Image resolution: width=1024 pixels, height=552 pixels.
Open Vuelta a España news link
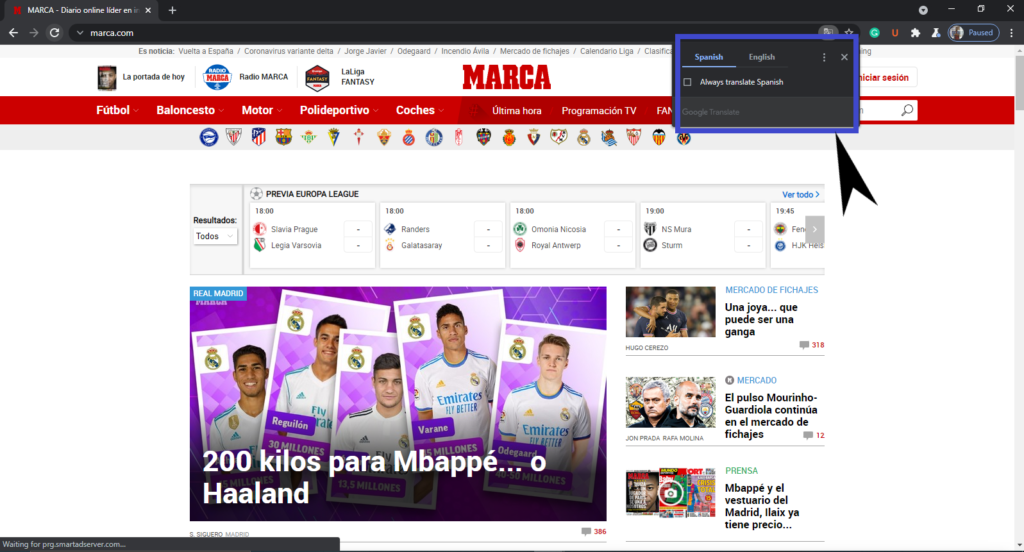point(205,51)
